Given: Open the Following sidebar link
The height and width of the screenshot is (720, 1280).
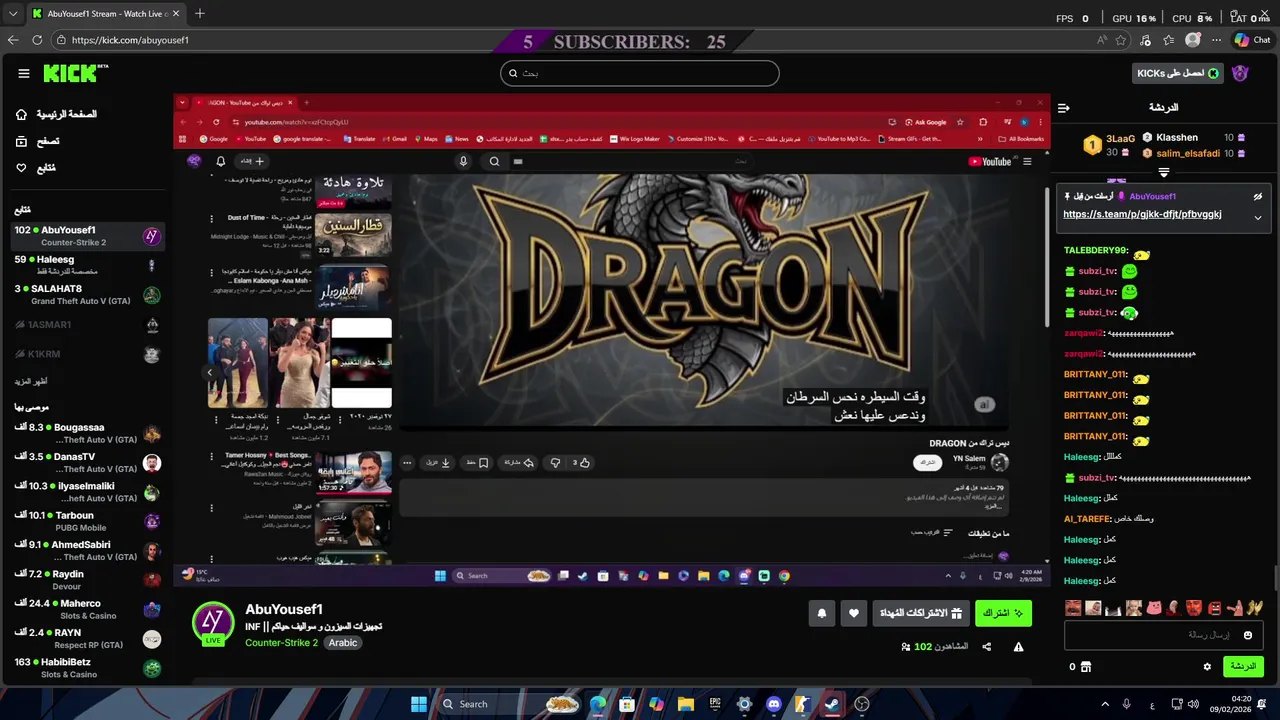Looking at the screenshot, I should 35,168.
